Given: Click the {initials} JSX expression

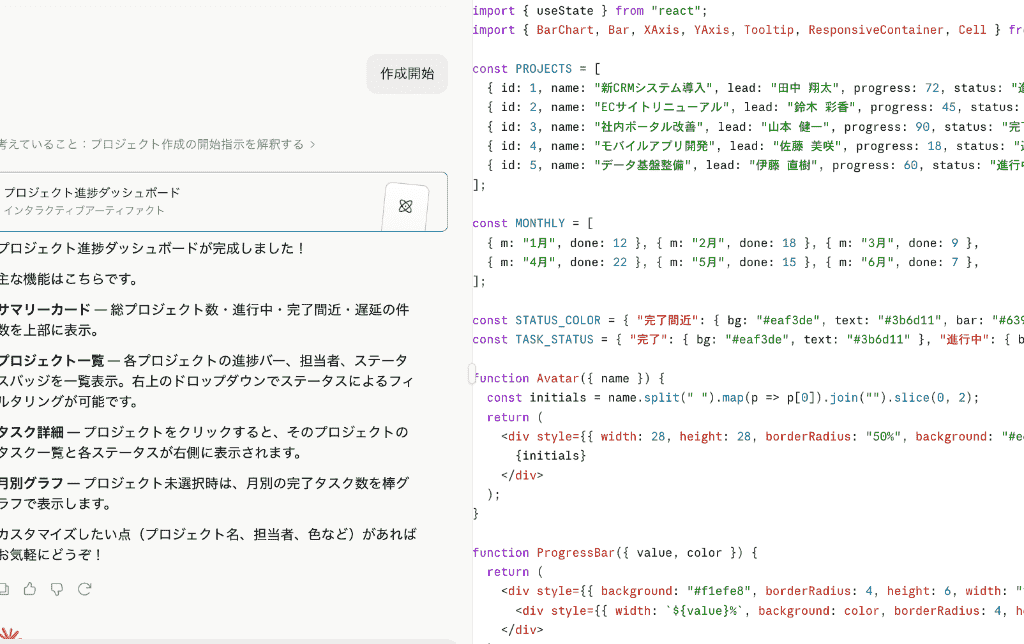Looking at the screenshot, I should [551, 456].
